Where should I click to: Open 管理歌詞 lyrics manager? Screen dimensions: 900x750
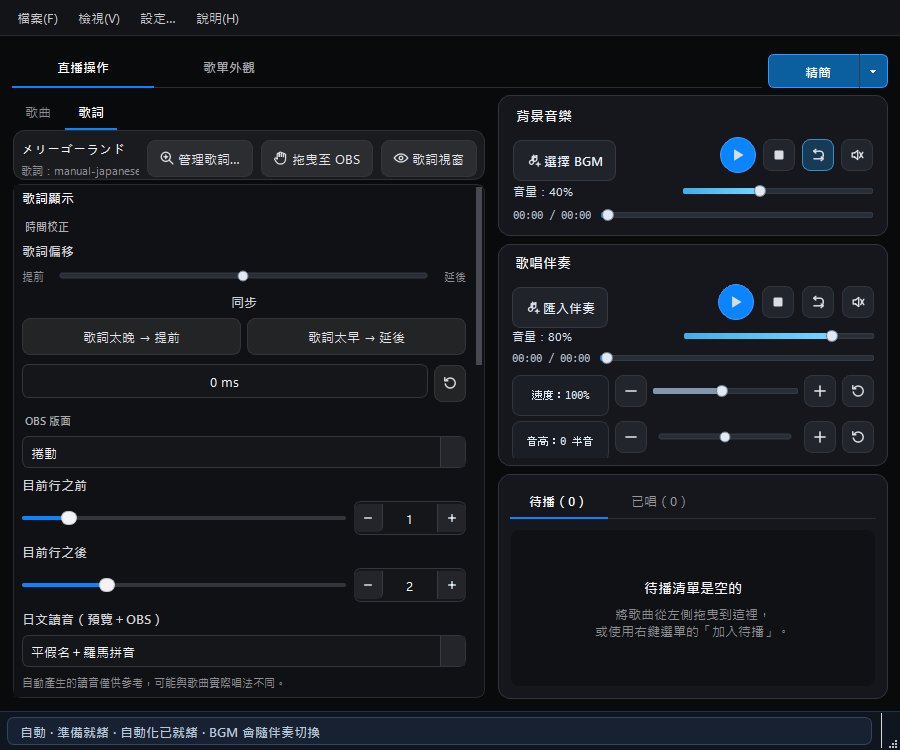(x=200, y=159)
